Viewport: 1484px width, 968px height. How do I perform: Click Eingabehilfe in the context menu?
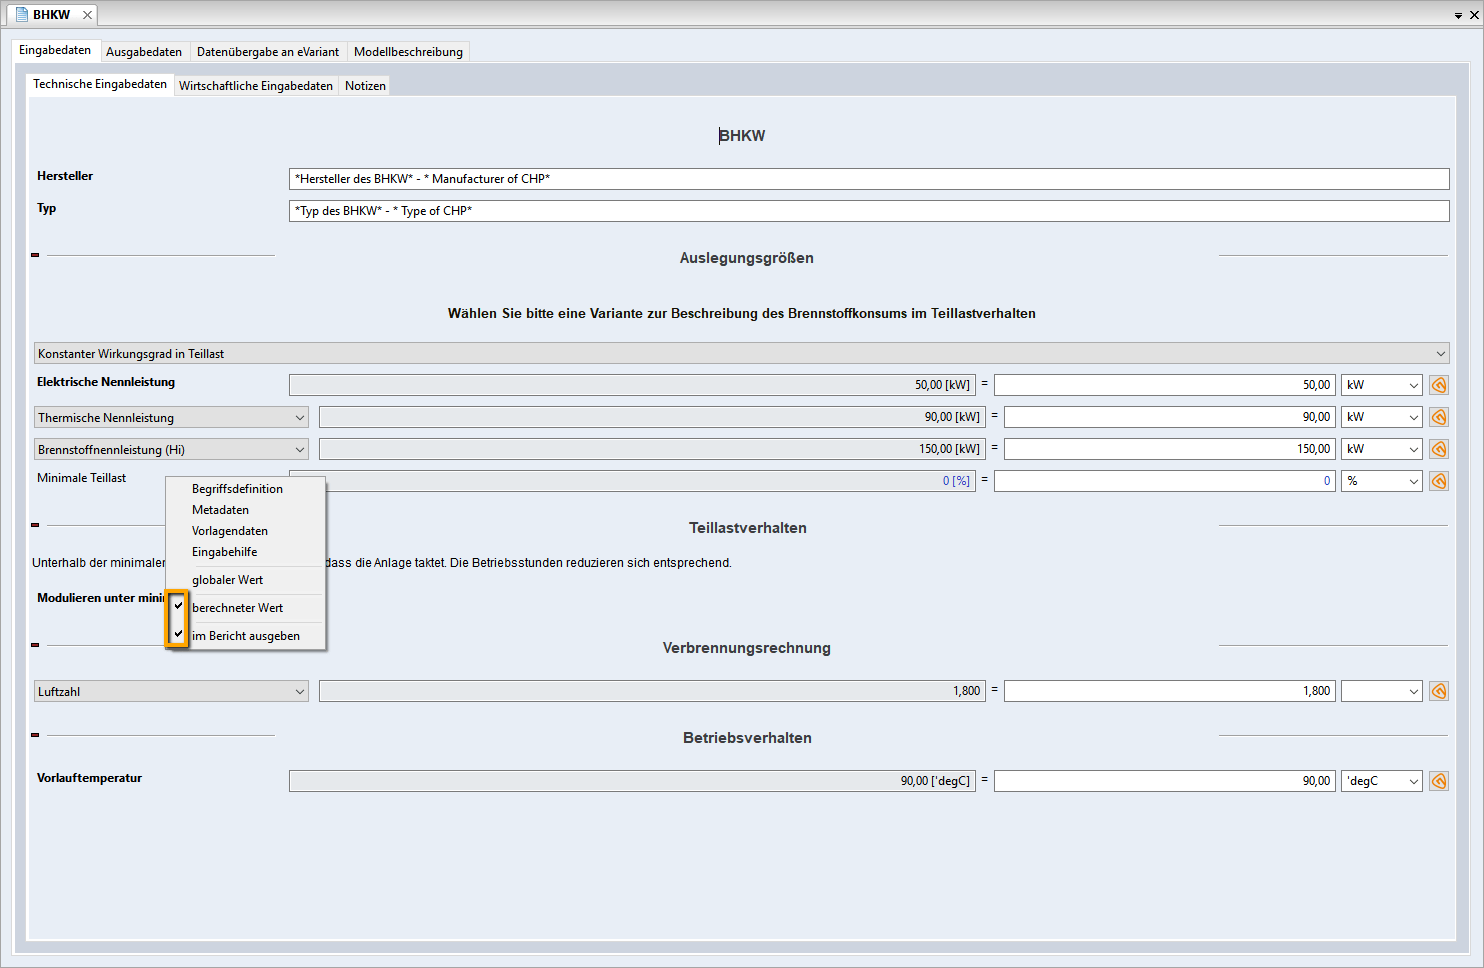[x=225, y=552]
